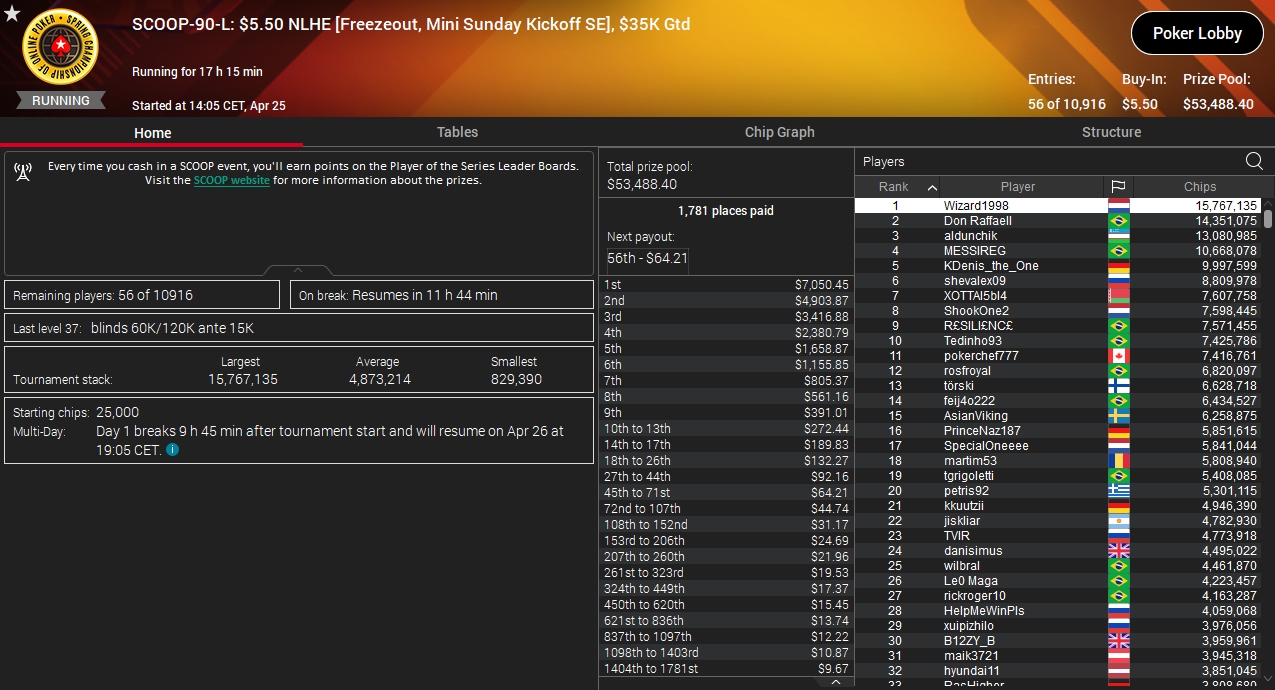Switch to the Home tab
The height and width of the screenshot is (690, 1275).
tap(153, 132)
